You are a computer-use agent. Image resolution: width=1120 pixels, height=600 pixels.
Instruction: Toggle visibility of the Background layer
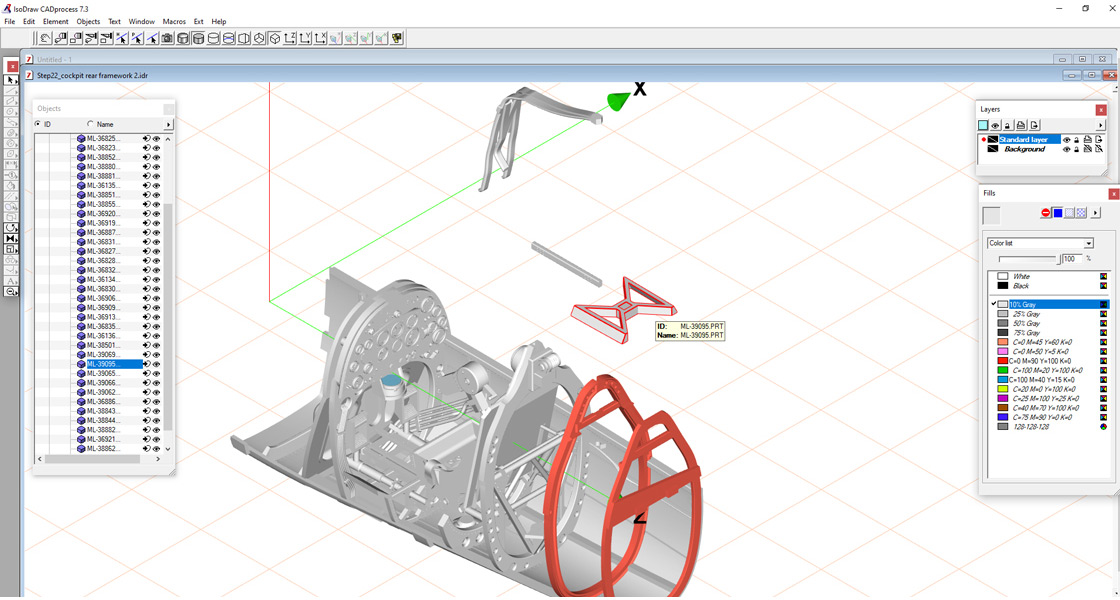click(1066, 149)
